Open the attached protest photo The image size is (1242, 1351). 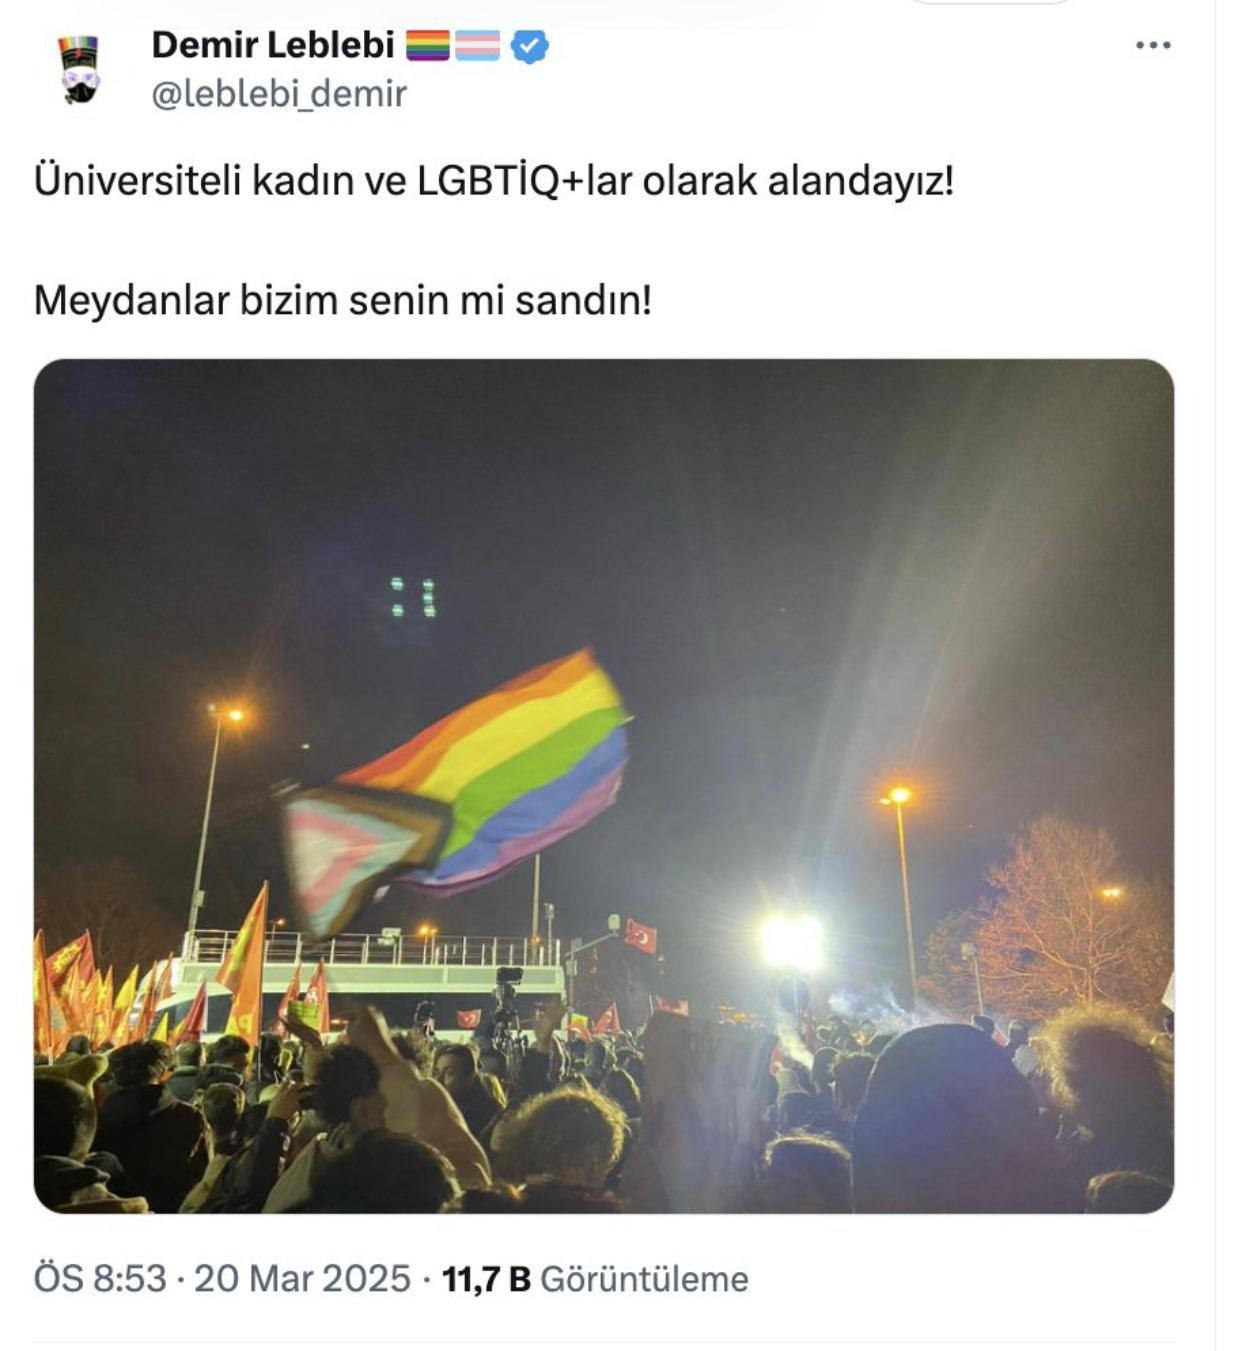604,786
